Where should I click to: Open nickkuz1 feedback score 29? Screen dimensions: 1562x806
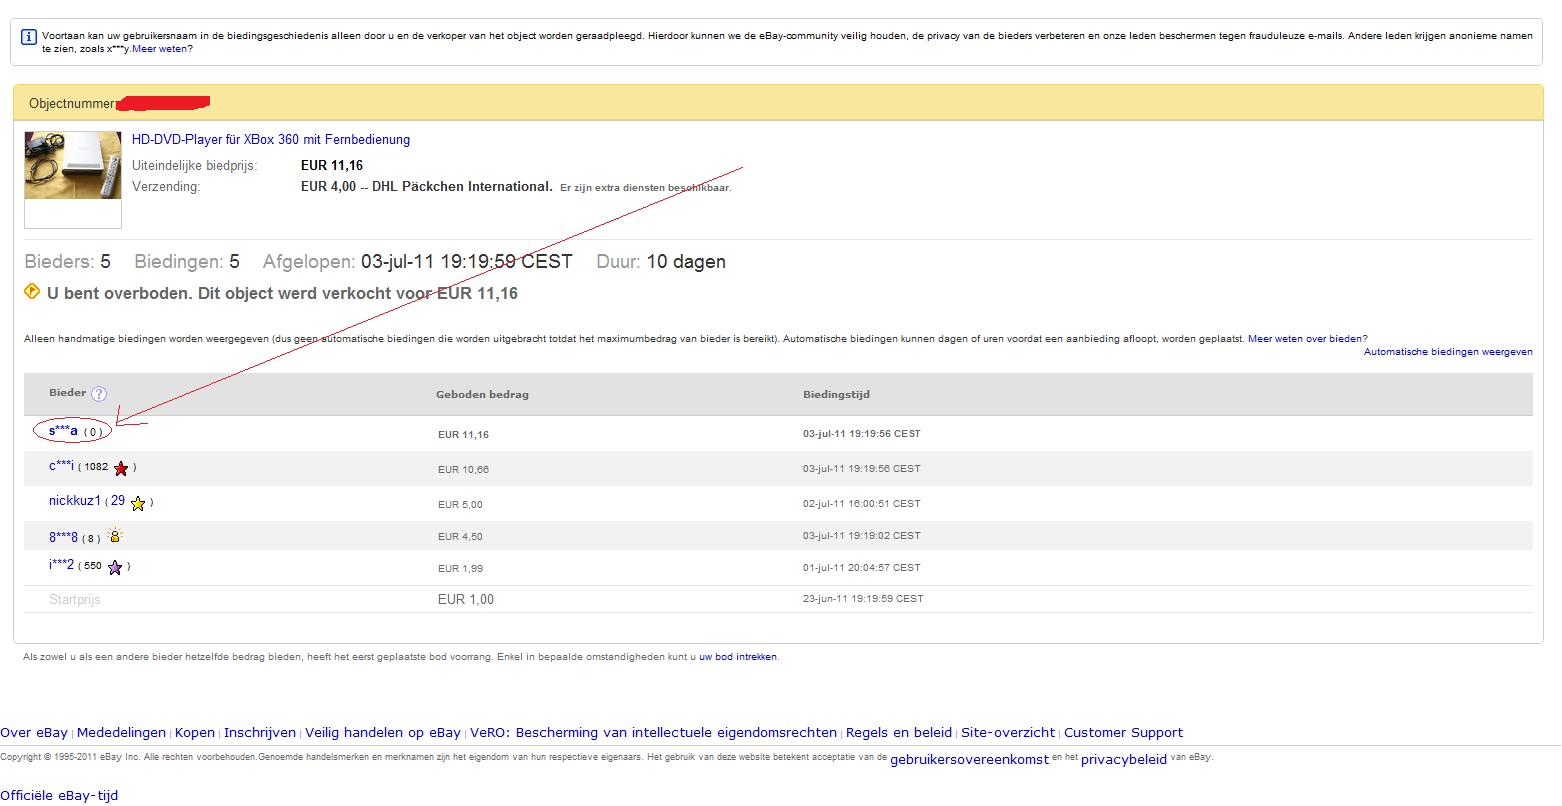pyautogui.click(x=118, y=501)
